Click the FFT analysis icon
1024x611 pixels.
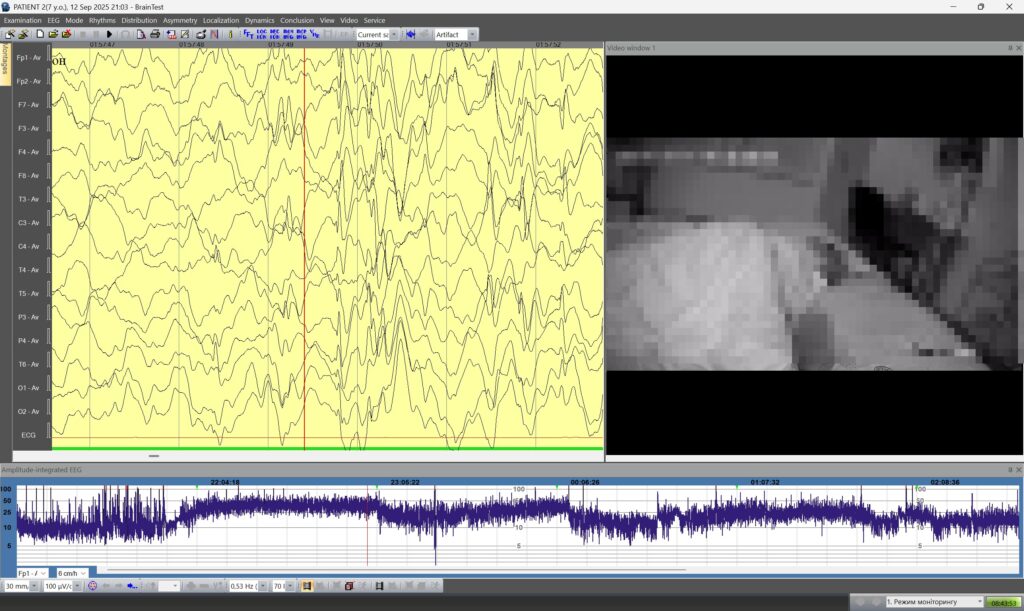(x=248, y=34)
